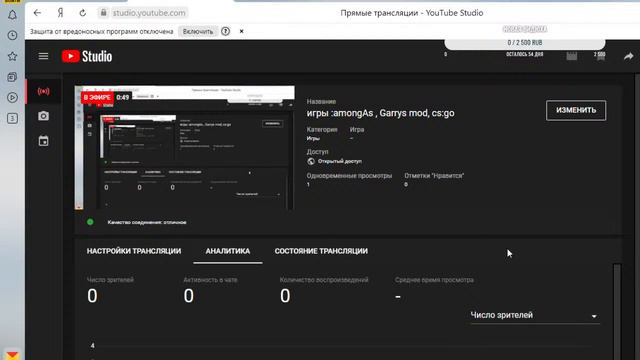Screen dimensions: 640x360
Task: Click the ИЗМЕНИТЬ button
Action: 576,110
